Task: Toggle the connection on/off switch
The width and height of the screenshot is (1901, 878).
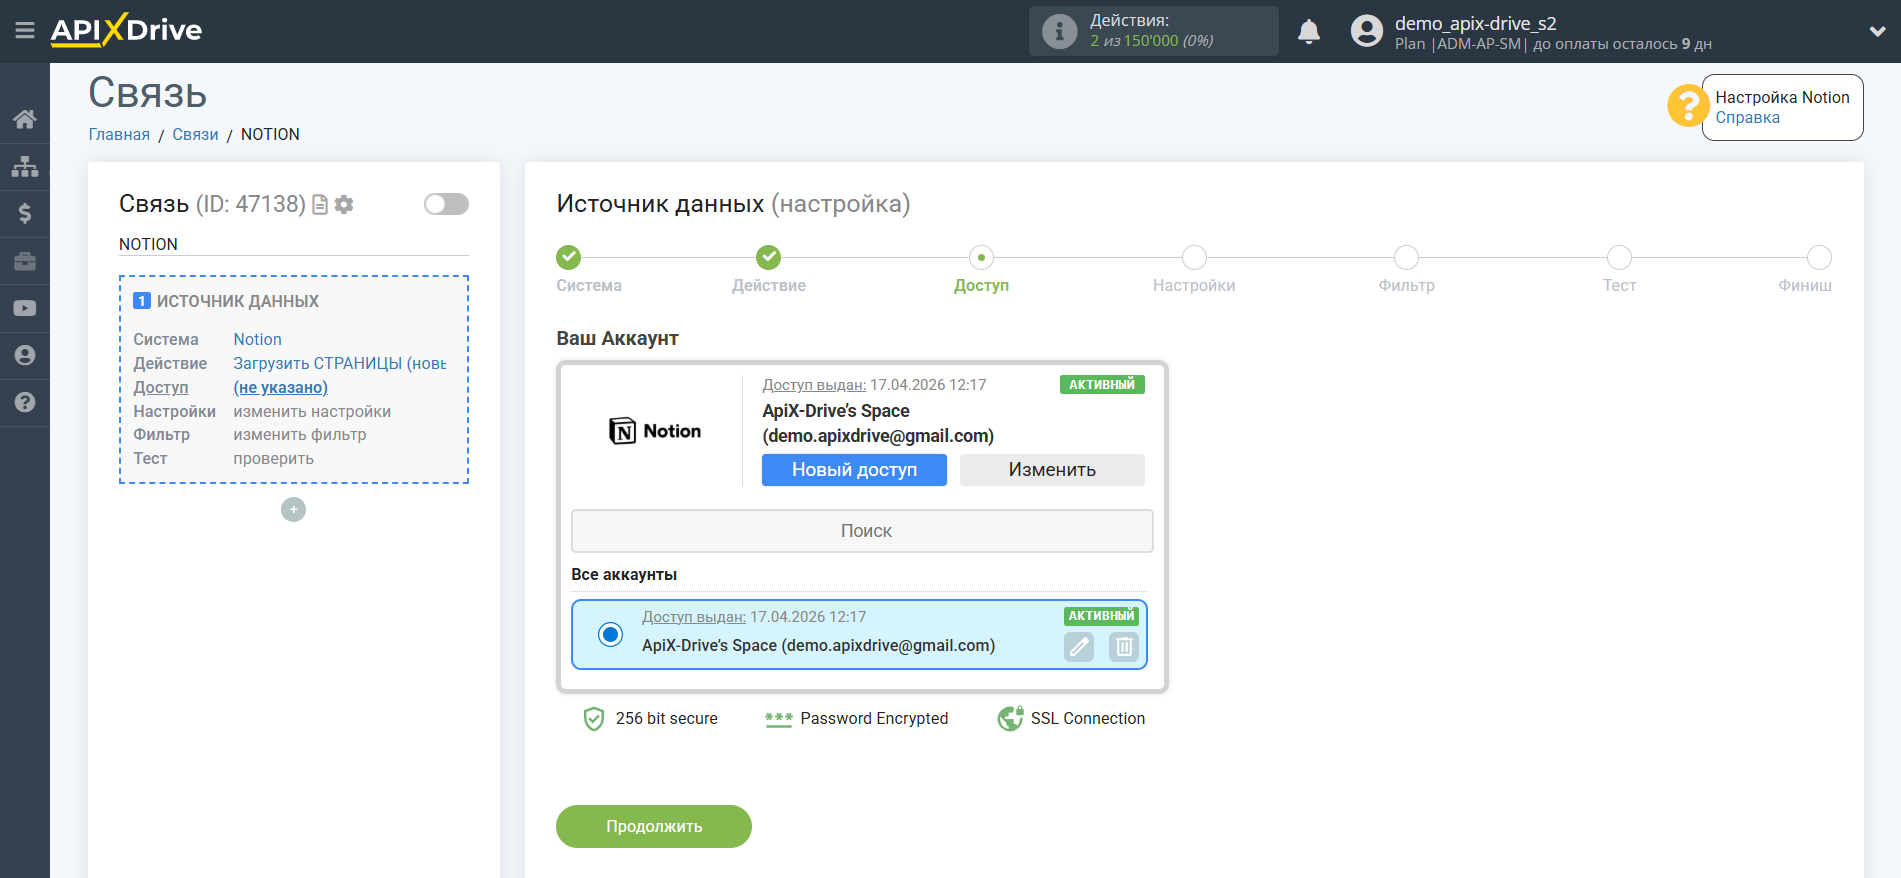Action: pos(446,204)
